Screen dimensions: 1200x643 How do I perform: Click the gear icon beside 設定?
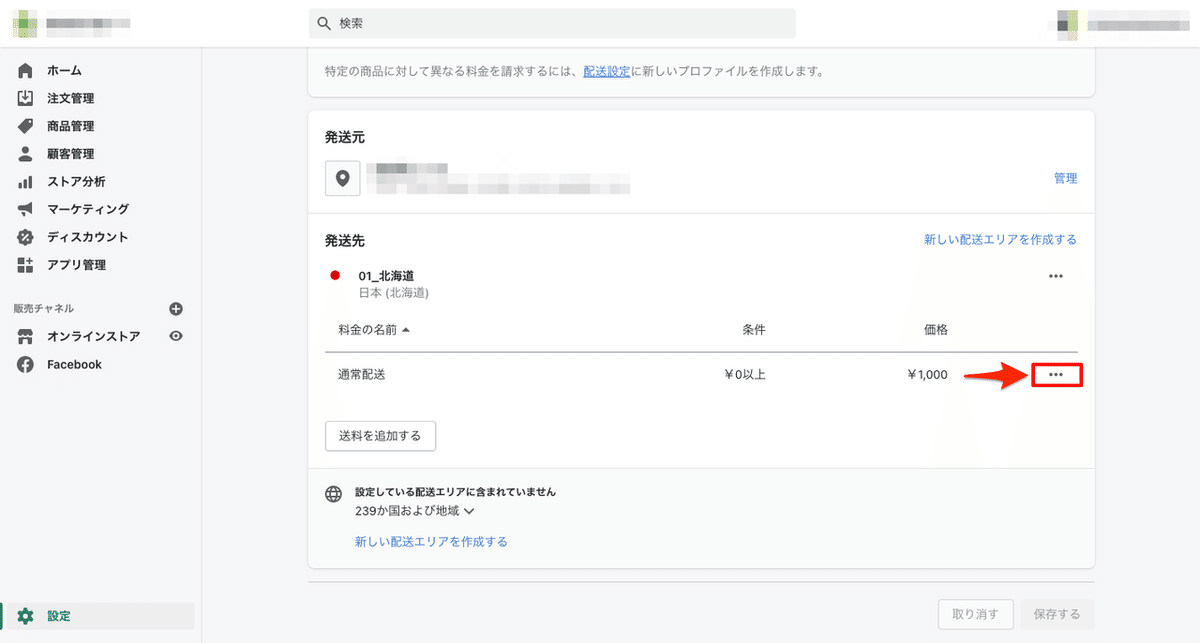click(26, 616)
